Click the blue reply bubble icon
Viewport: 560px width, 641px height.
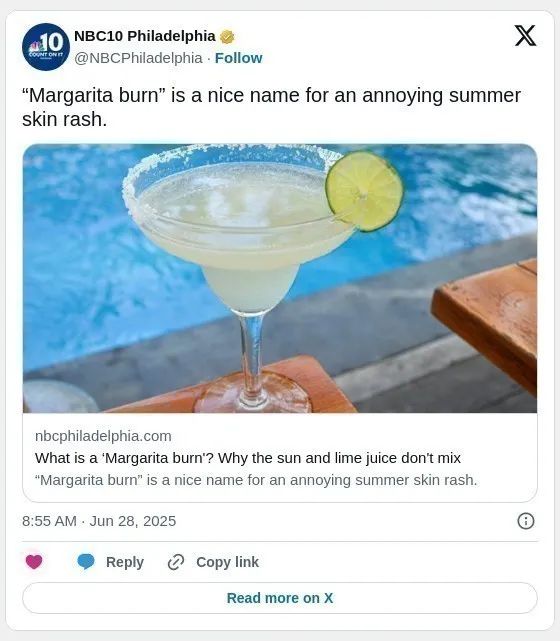[x=86, y=562]
